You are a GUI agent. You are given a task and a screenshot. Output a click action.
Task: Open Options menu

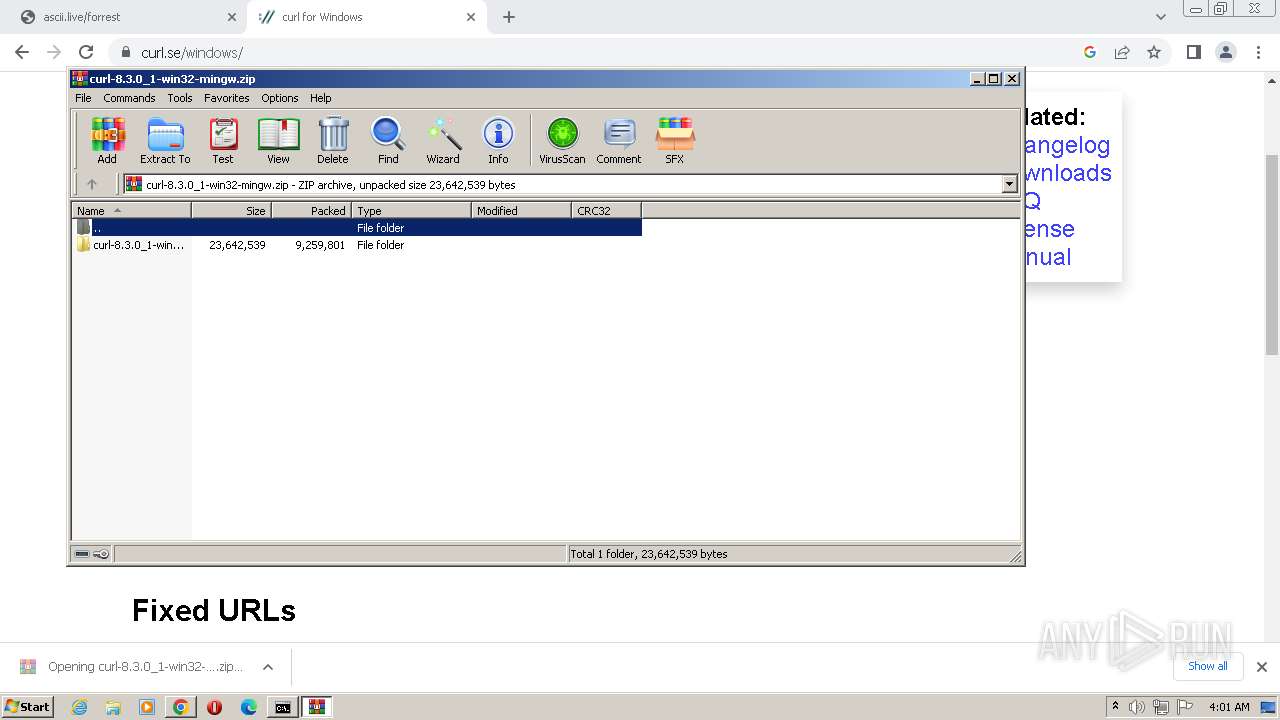pos(280,98)
